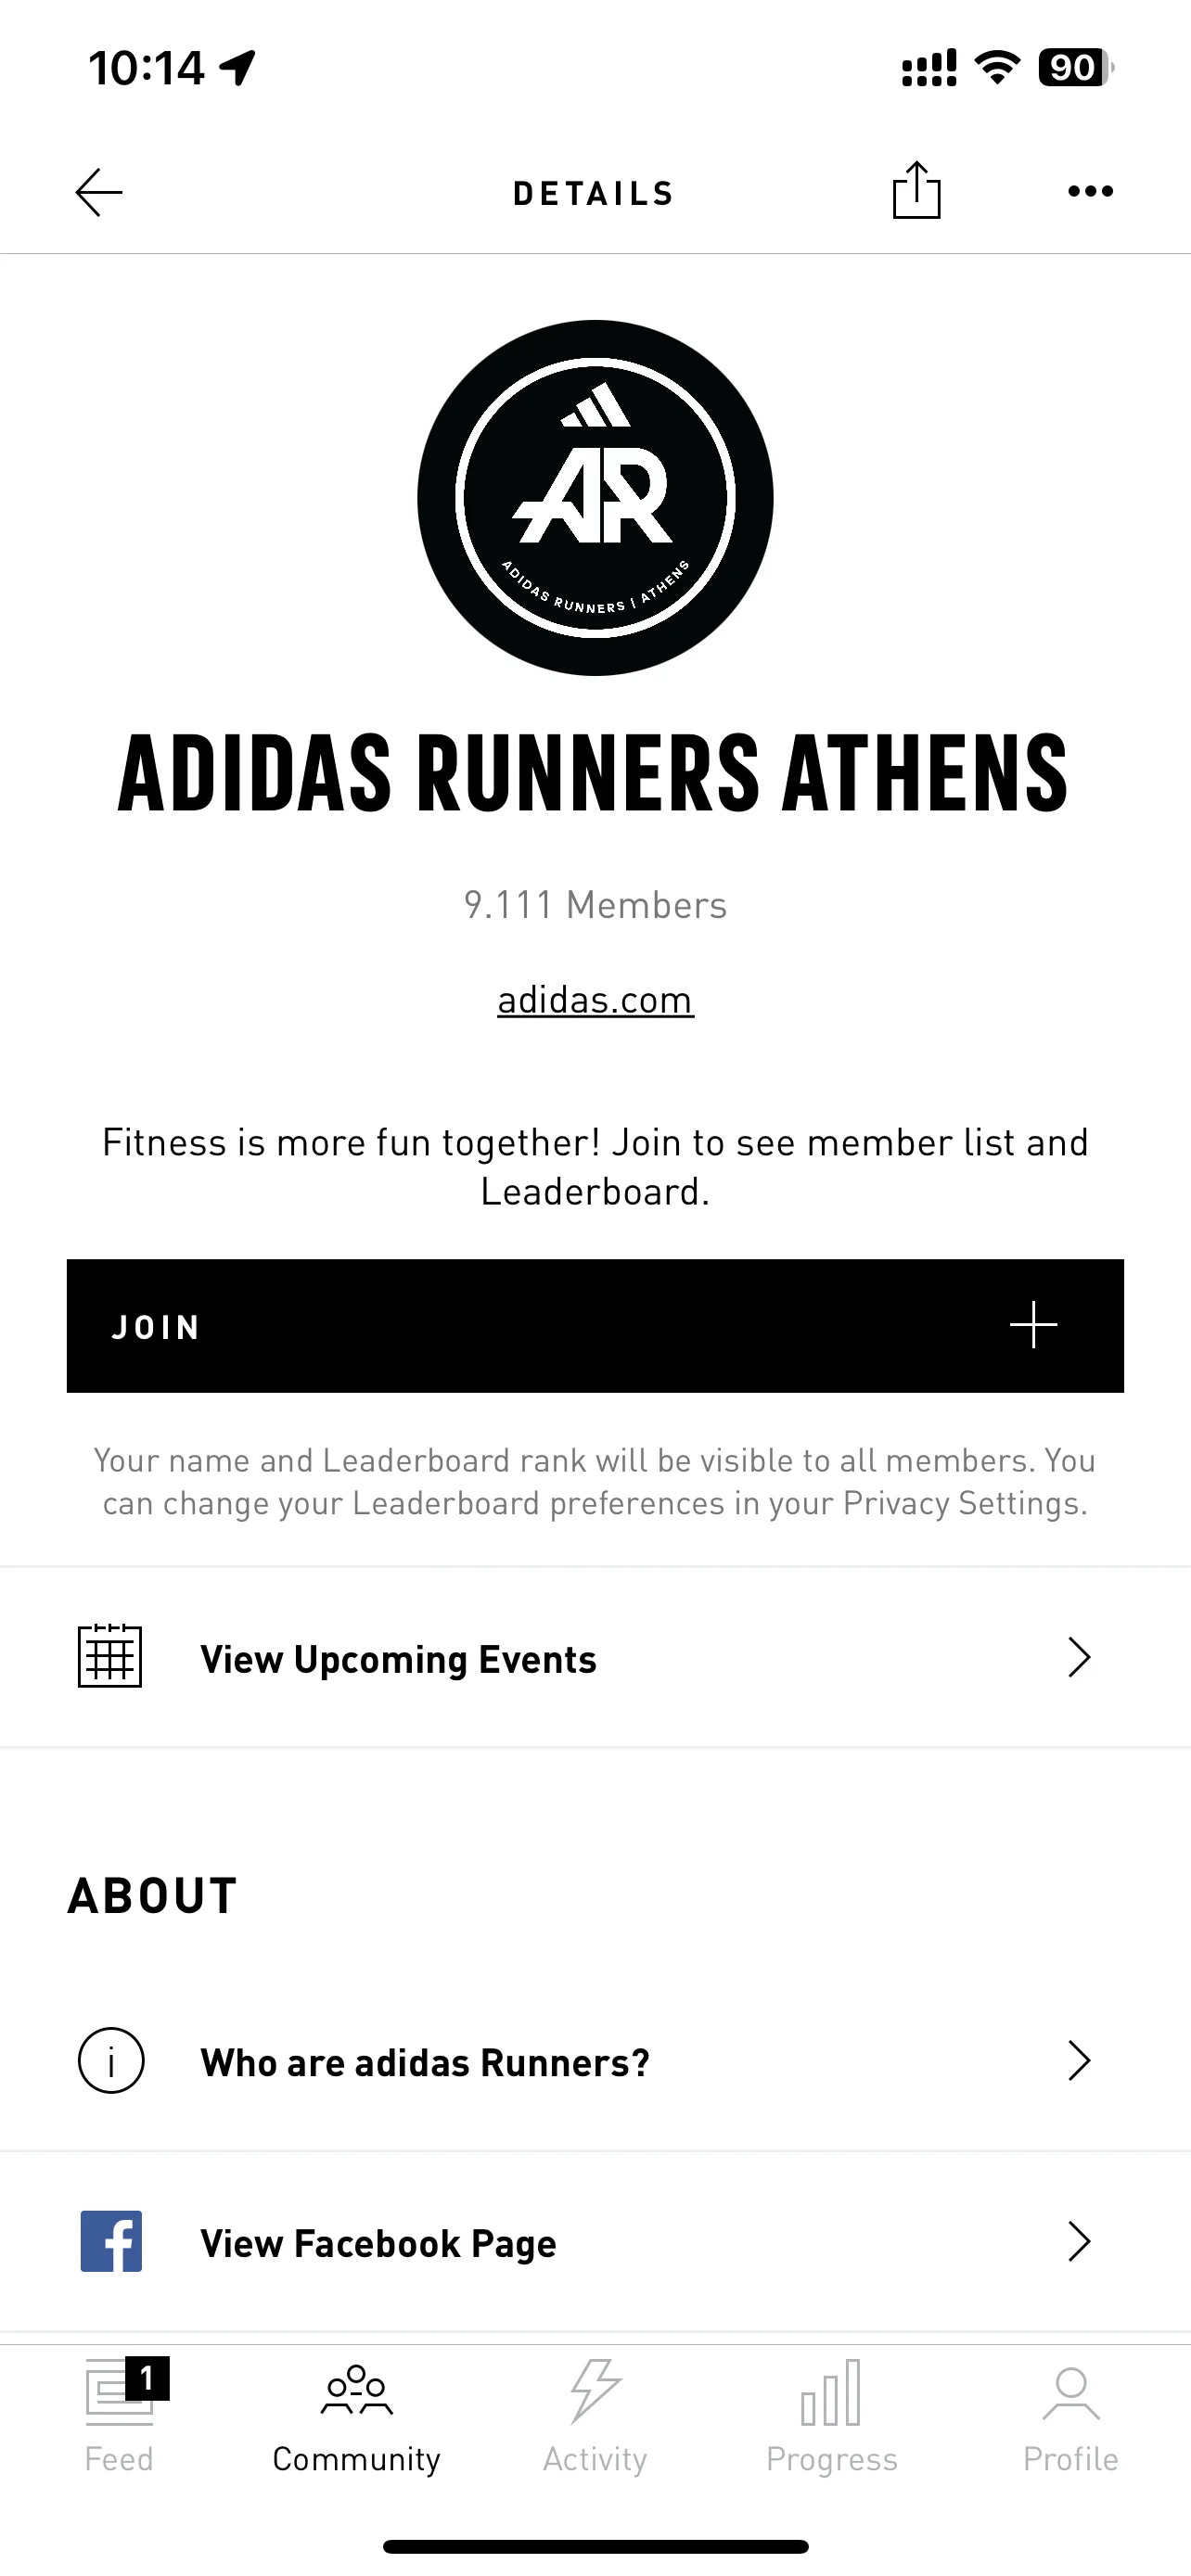
Task: Open the adidas.com link
Action: point(595,999)
